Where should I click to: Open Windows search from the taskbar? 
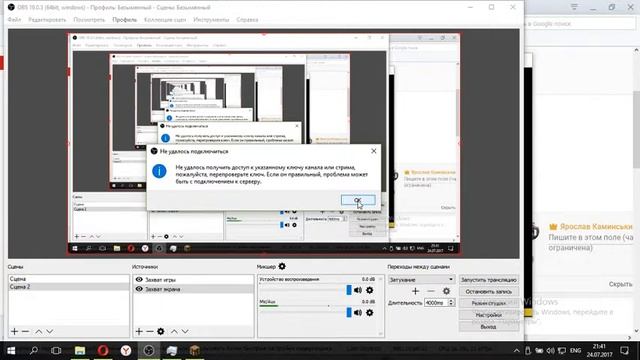pyautogui.click(x=34, y=351)
